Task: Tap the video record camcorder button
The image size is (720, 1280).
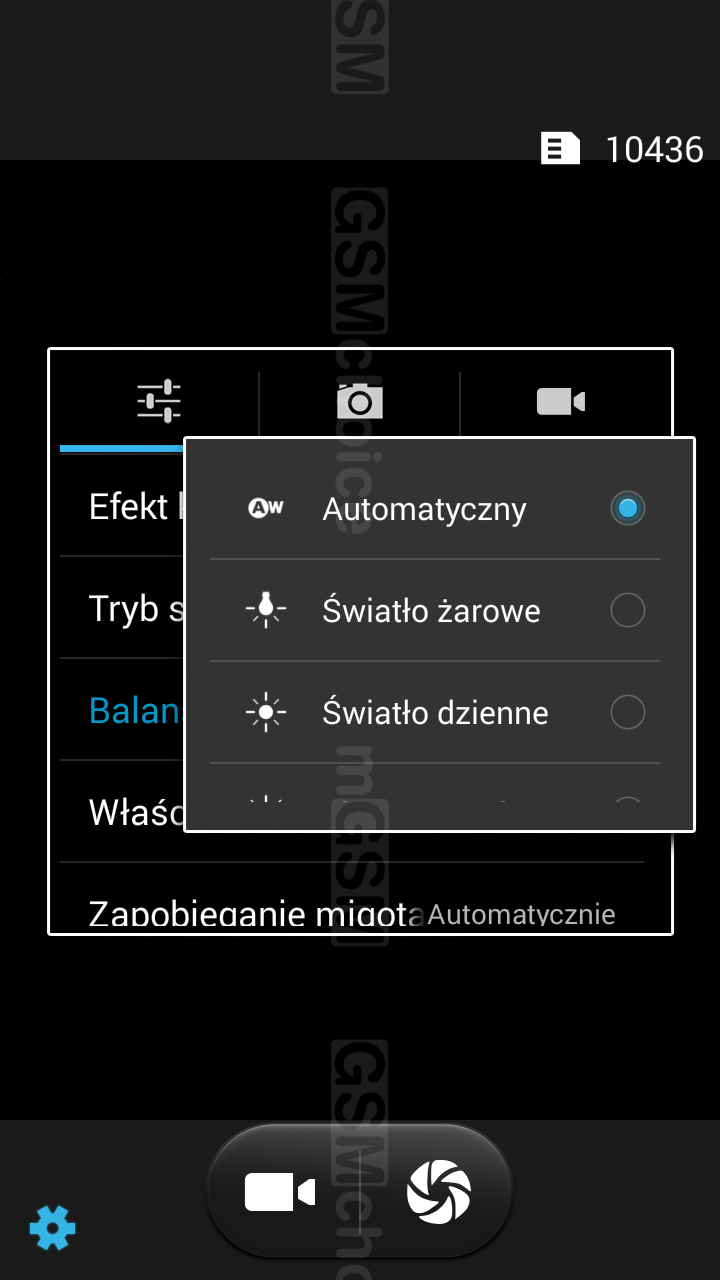Action: click(280, 1192)
